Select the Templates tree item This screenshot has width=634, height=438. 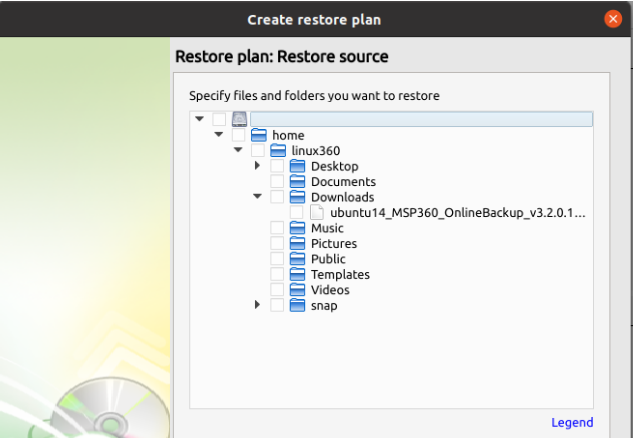pos(340,275)
